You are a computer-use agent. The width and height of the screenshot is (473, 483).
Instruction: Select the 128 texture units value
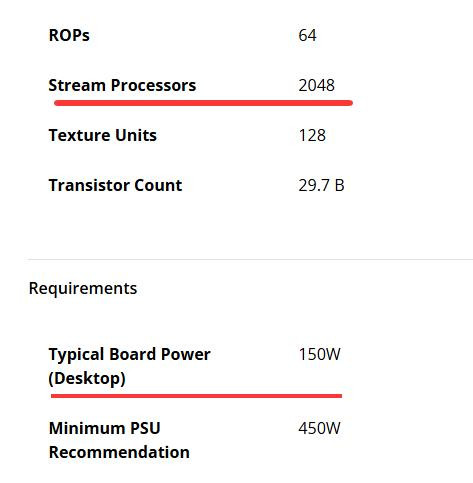click(312, 135)
